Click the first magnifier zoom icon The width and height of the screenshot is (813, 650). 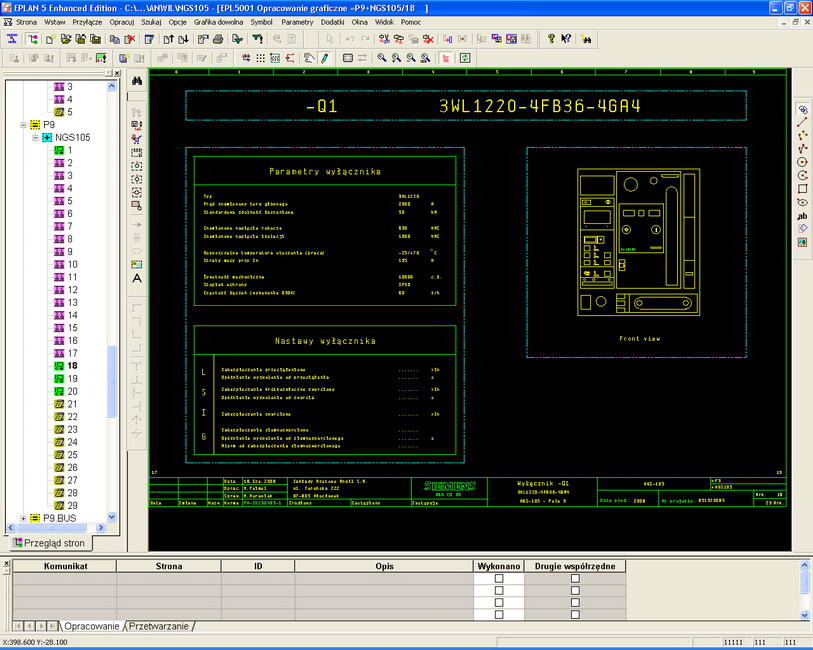pyautogui.click(x=382, y=58)
